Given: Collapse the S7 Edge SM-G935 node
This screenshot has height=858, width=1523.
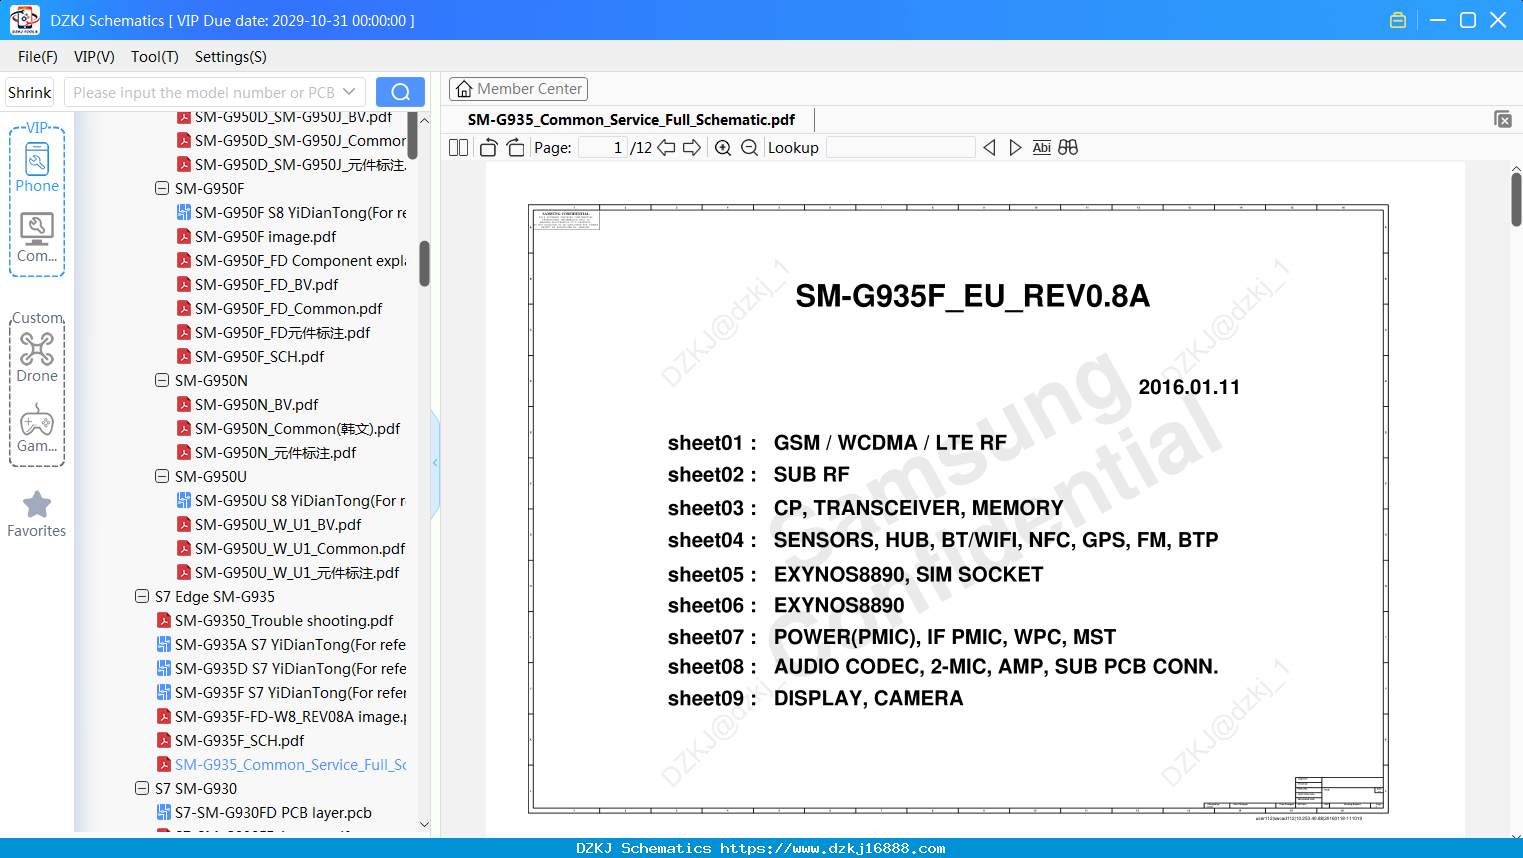Looking at the screenshot, I should (x=142, y=596).
